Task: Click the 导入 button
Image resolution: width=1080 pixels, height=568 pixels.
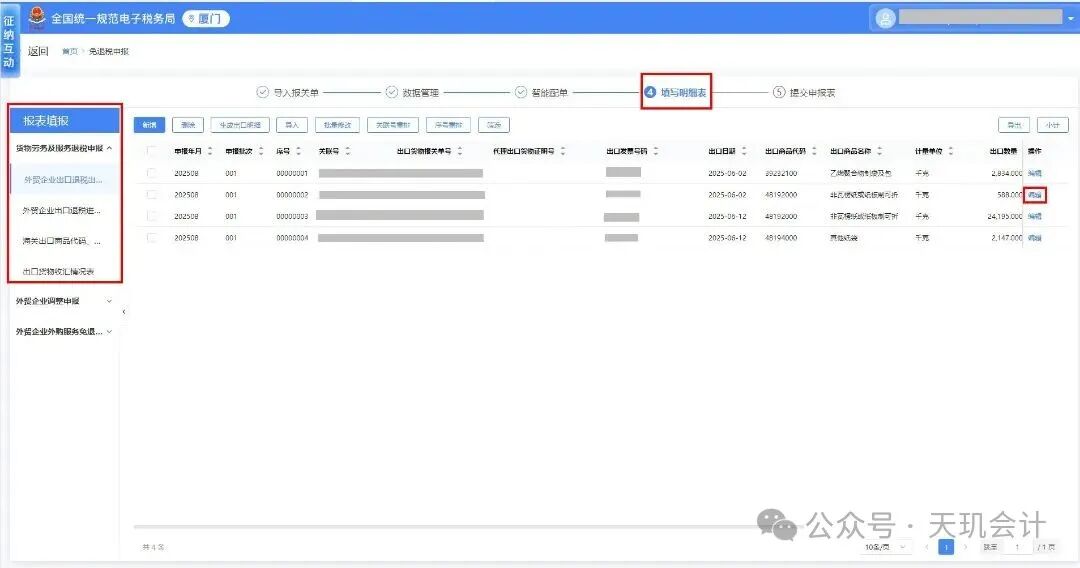Action: [x=292, y=125]
